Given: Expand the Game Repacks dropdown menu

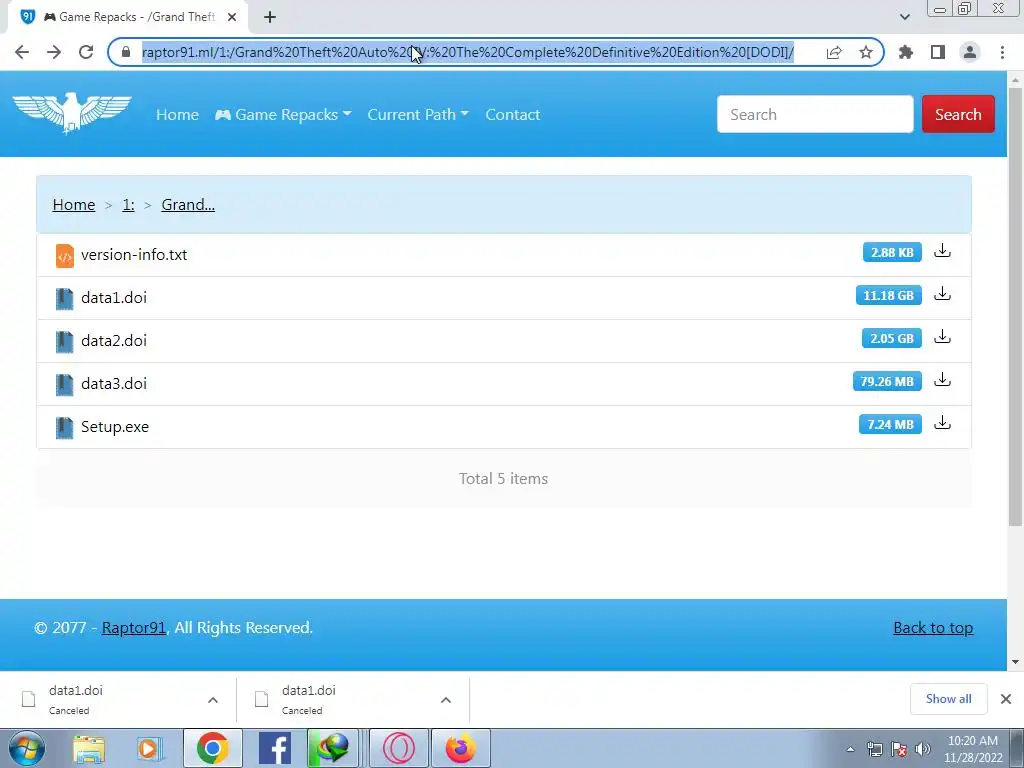Looking at the screenshot, I should click(283, 114).
